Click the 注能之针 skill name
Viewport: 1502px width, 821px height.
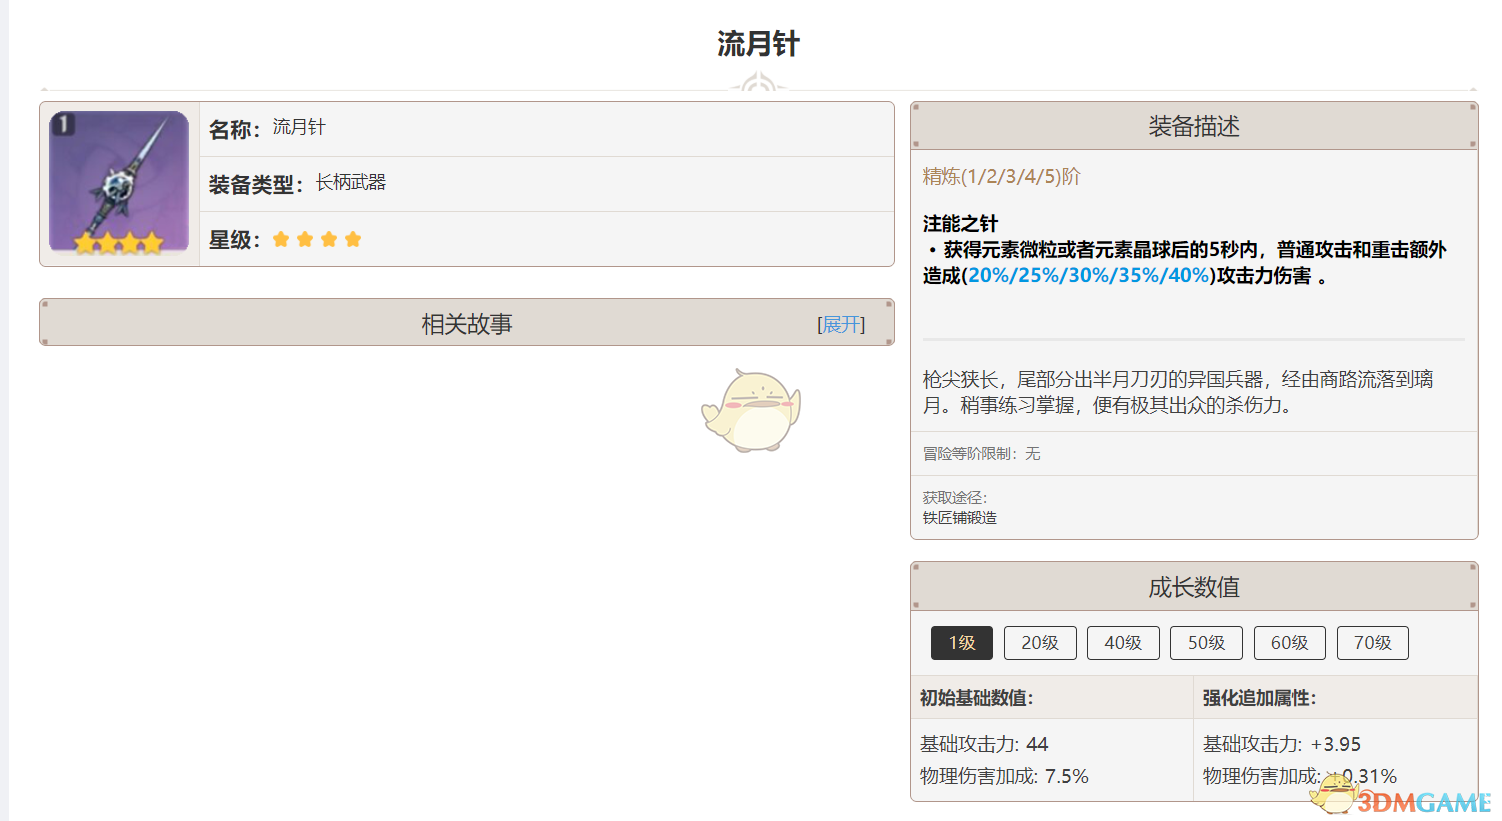pyautogui.click(x=960, y=224)
